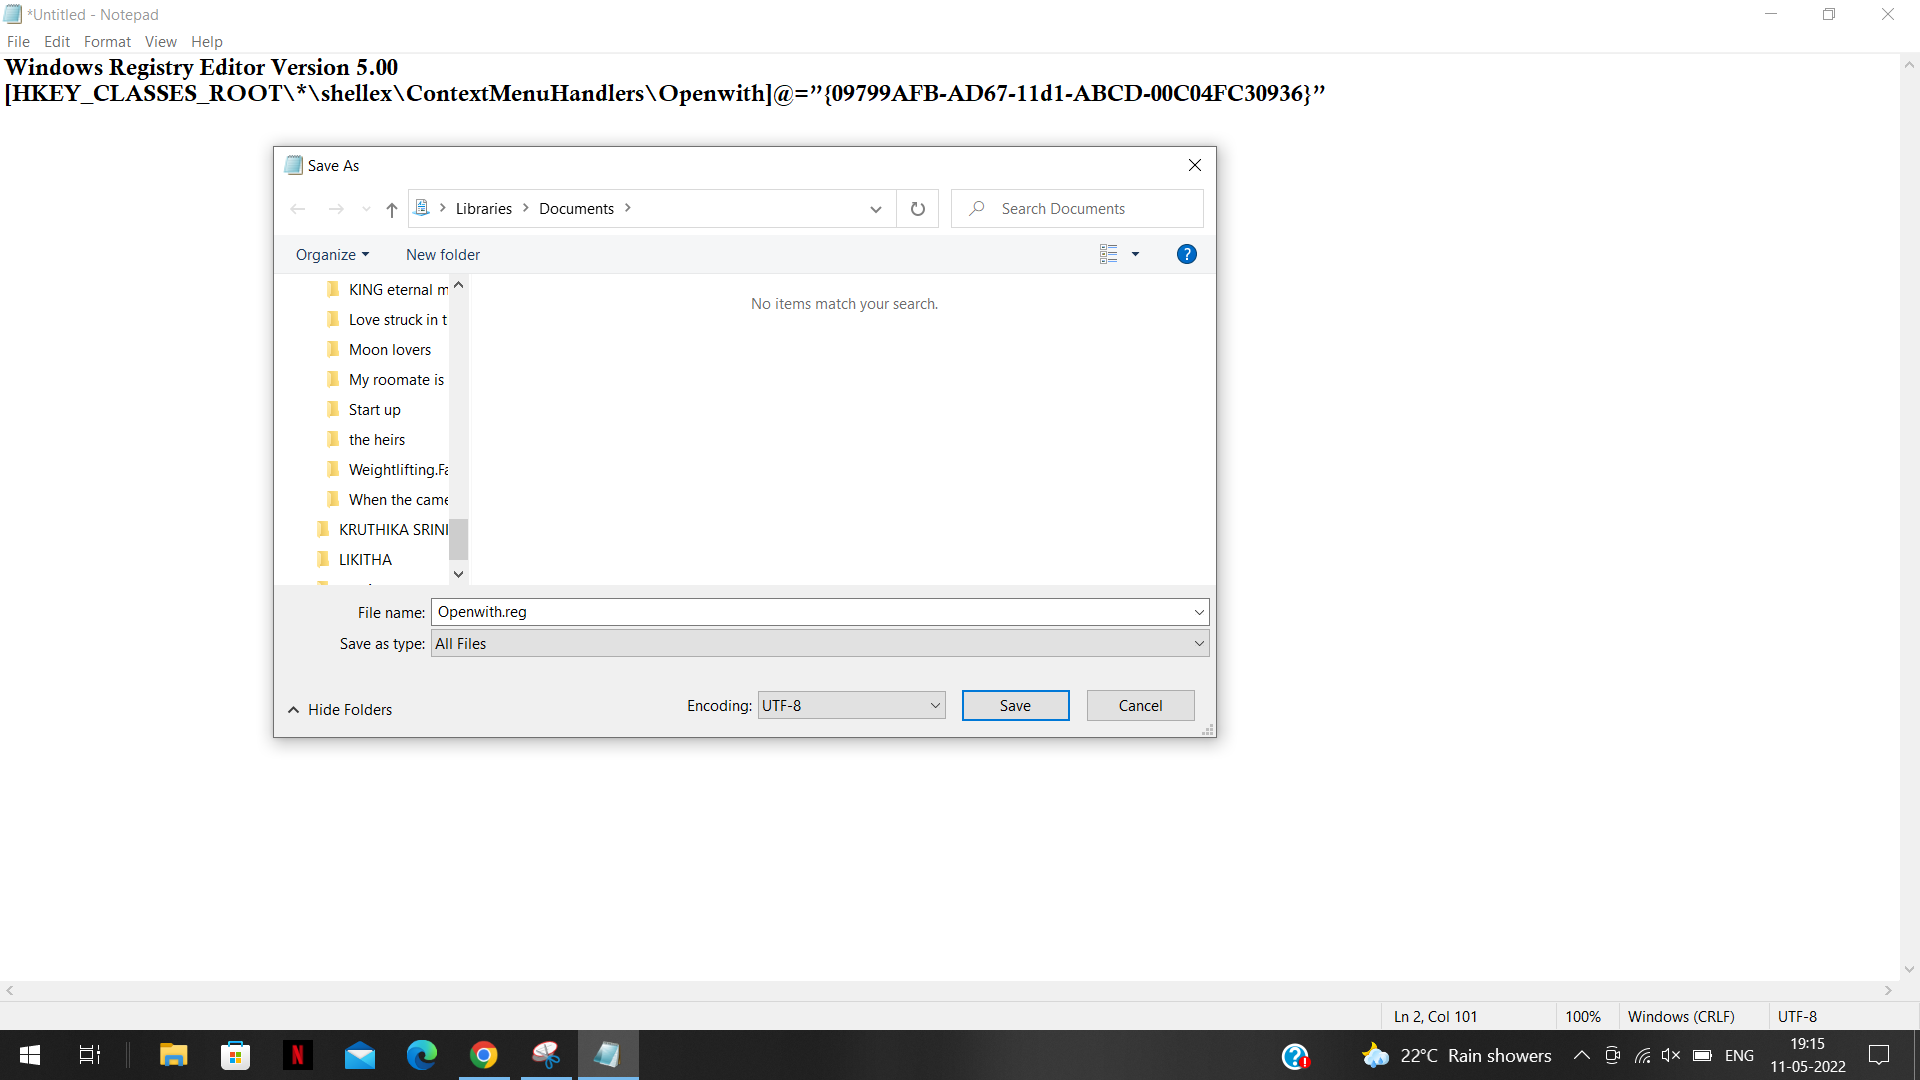Open Google Chrome from the taskbar
This screenshot has width=1920, height=1080.
click(484, 1055)
